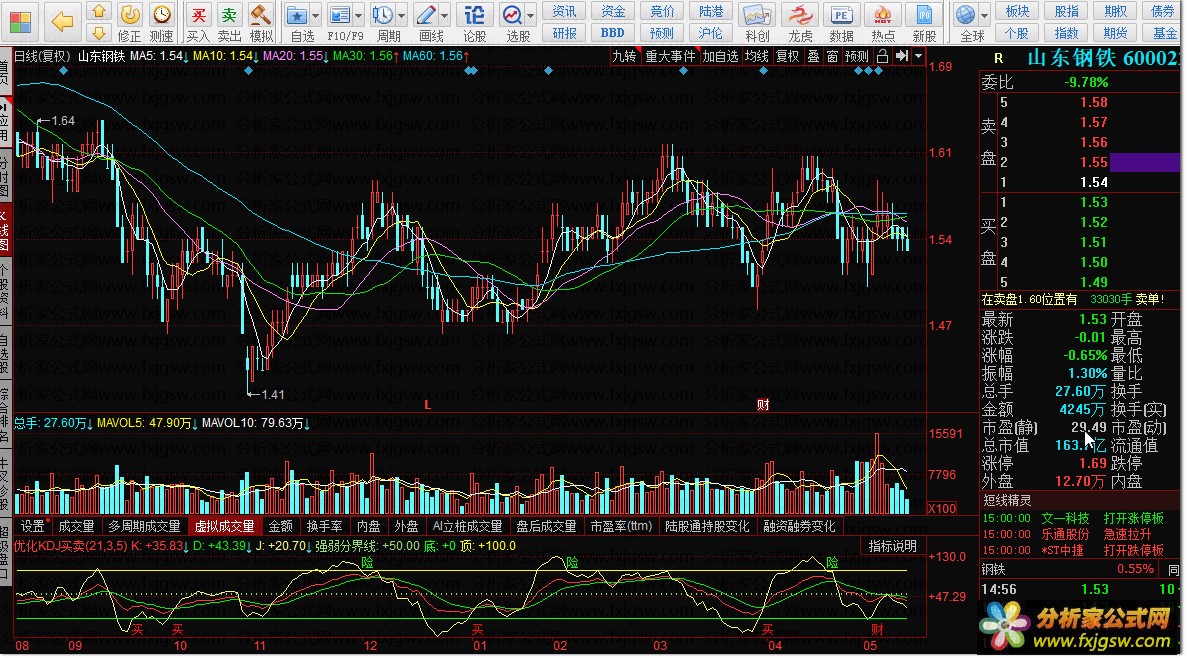This screenshot has height=658, width=1187.
Task: Select the 虚拟成交量 tab
Action: click(225, 526)
